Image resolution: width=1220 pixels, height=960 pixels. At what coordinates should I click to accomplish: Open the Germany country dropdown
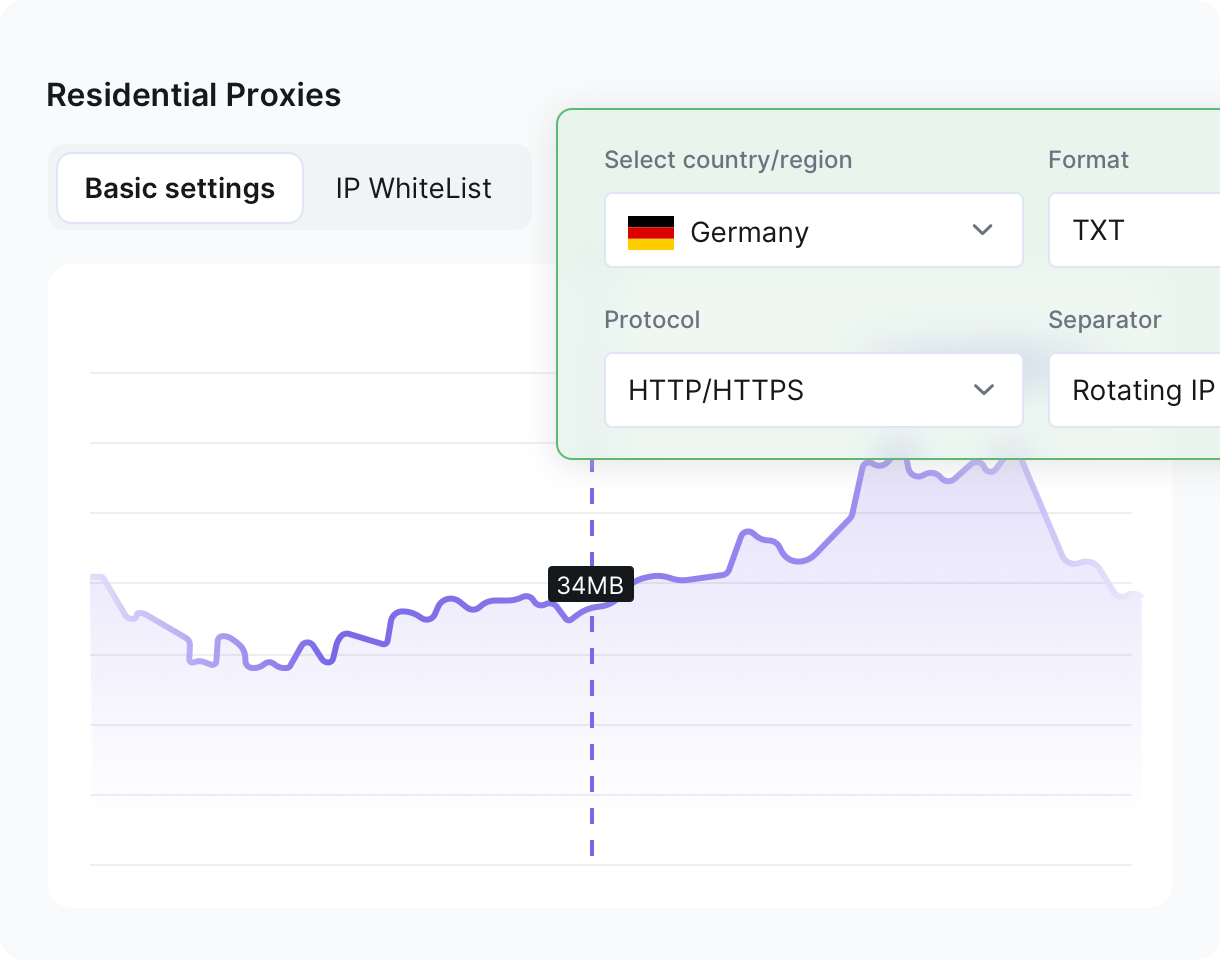[812, 231]
